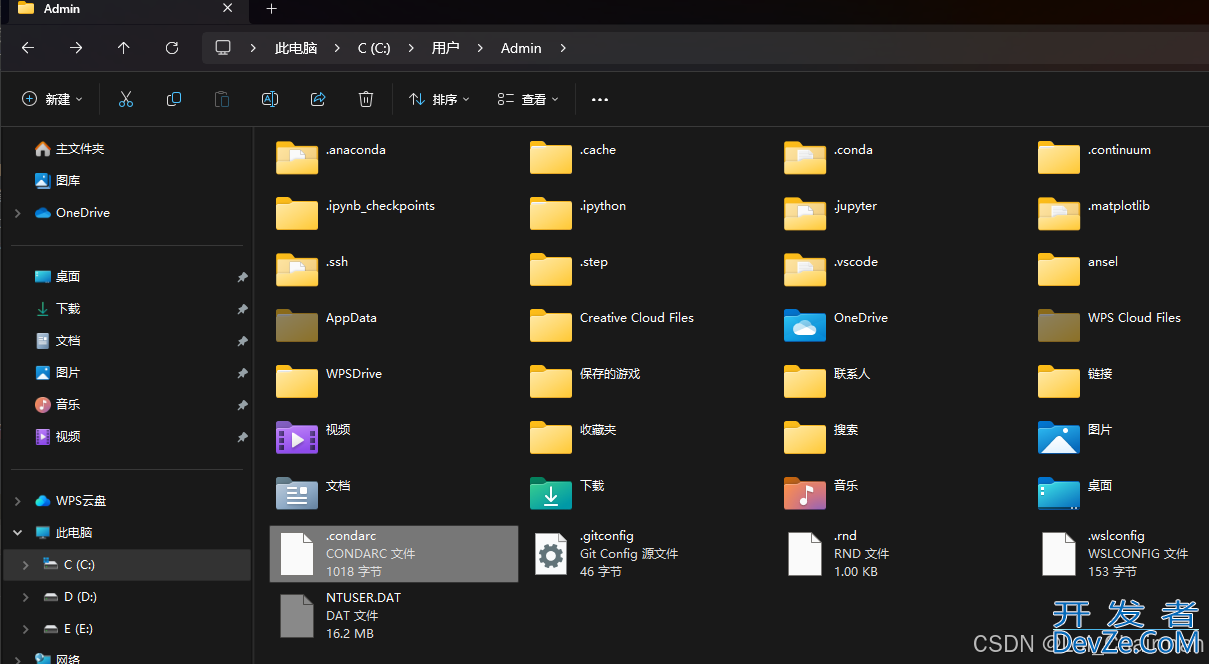Go back to the previous folder
The width and height of the screenshot is (1209, 664).
click(28, 48)
